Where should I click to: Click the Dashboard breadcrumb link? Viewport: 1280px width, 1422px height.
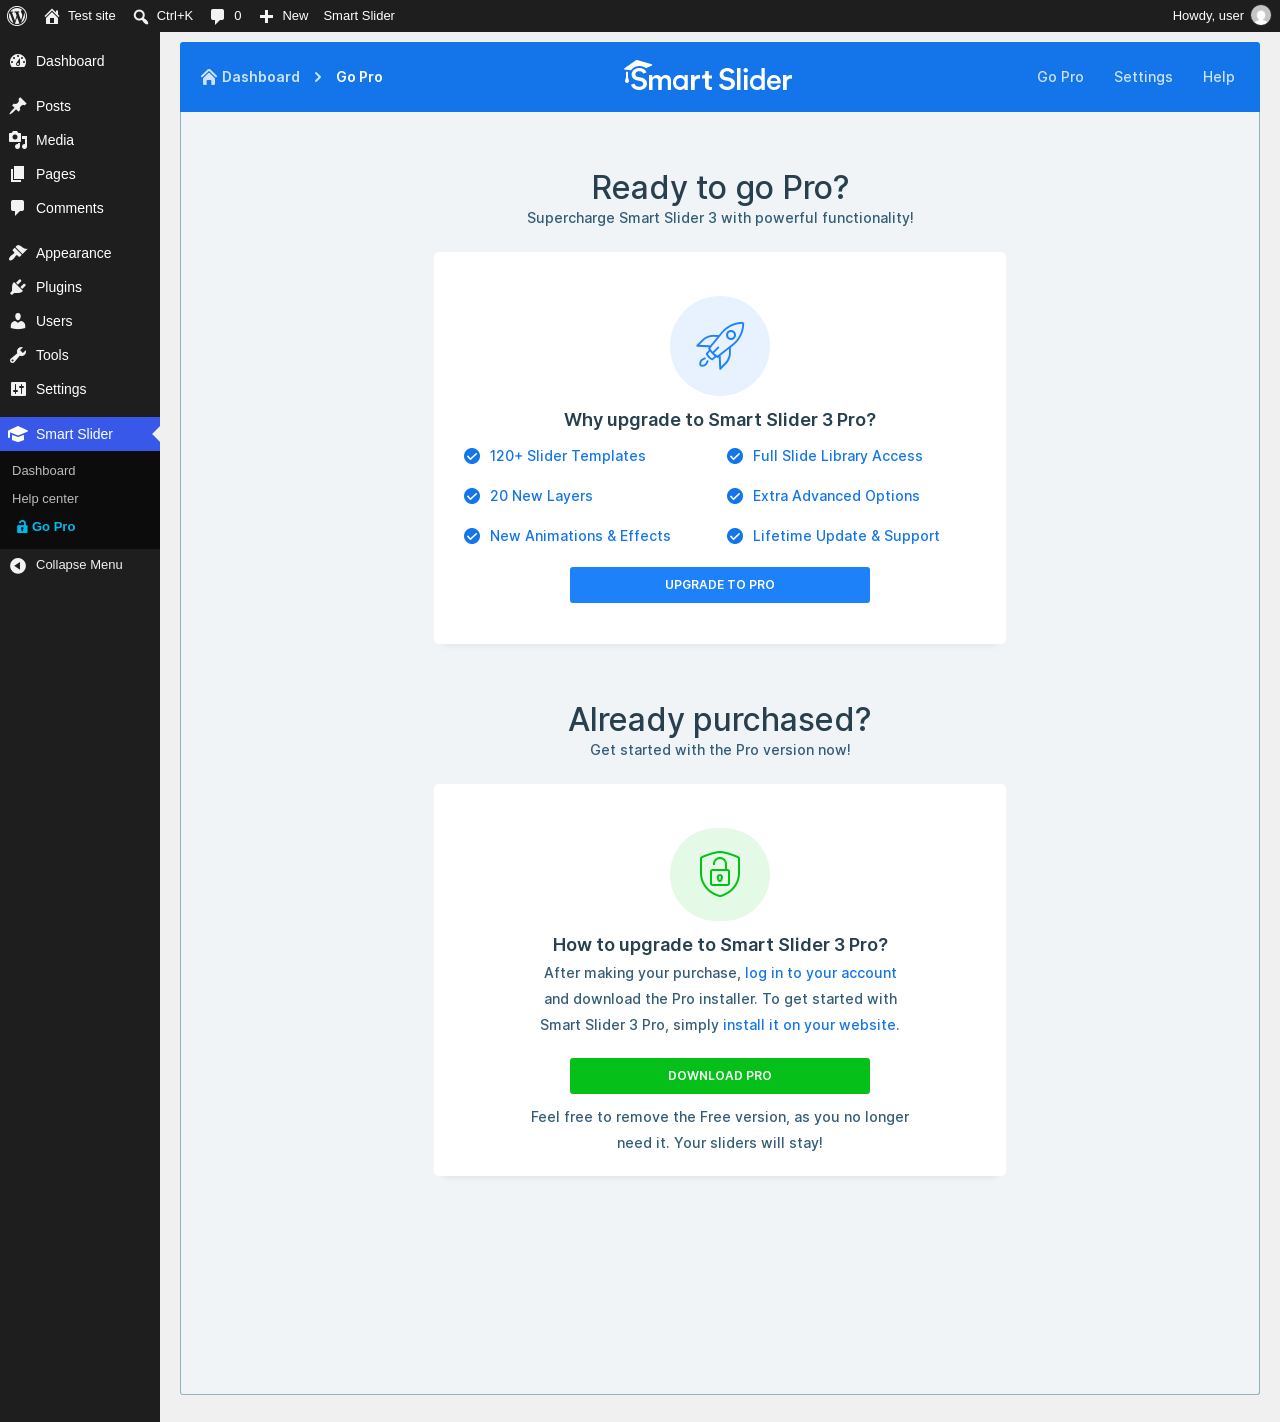(x=250, y=77)
